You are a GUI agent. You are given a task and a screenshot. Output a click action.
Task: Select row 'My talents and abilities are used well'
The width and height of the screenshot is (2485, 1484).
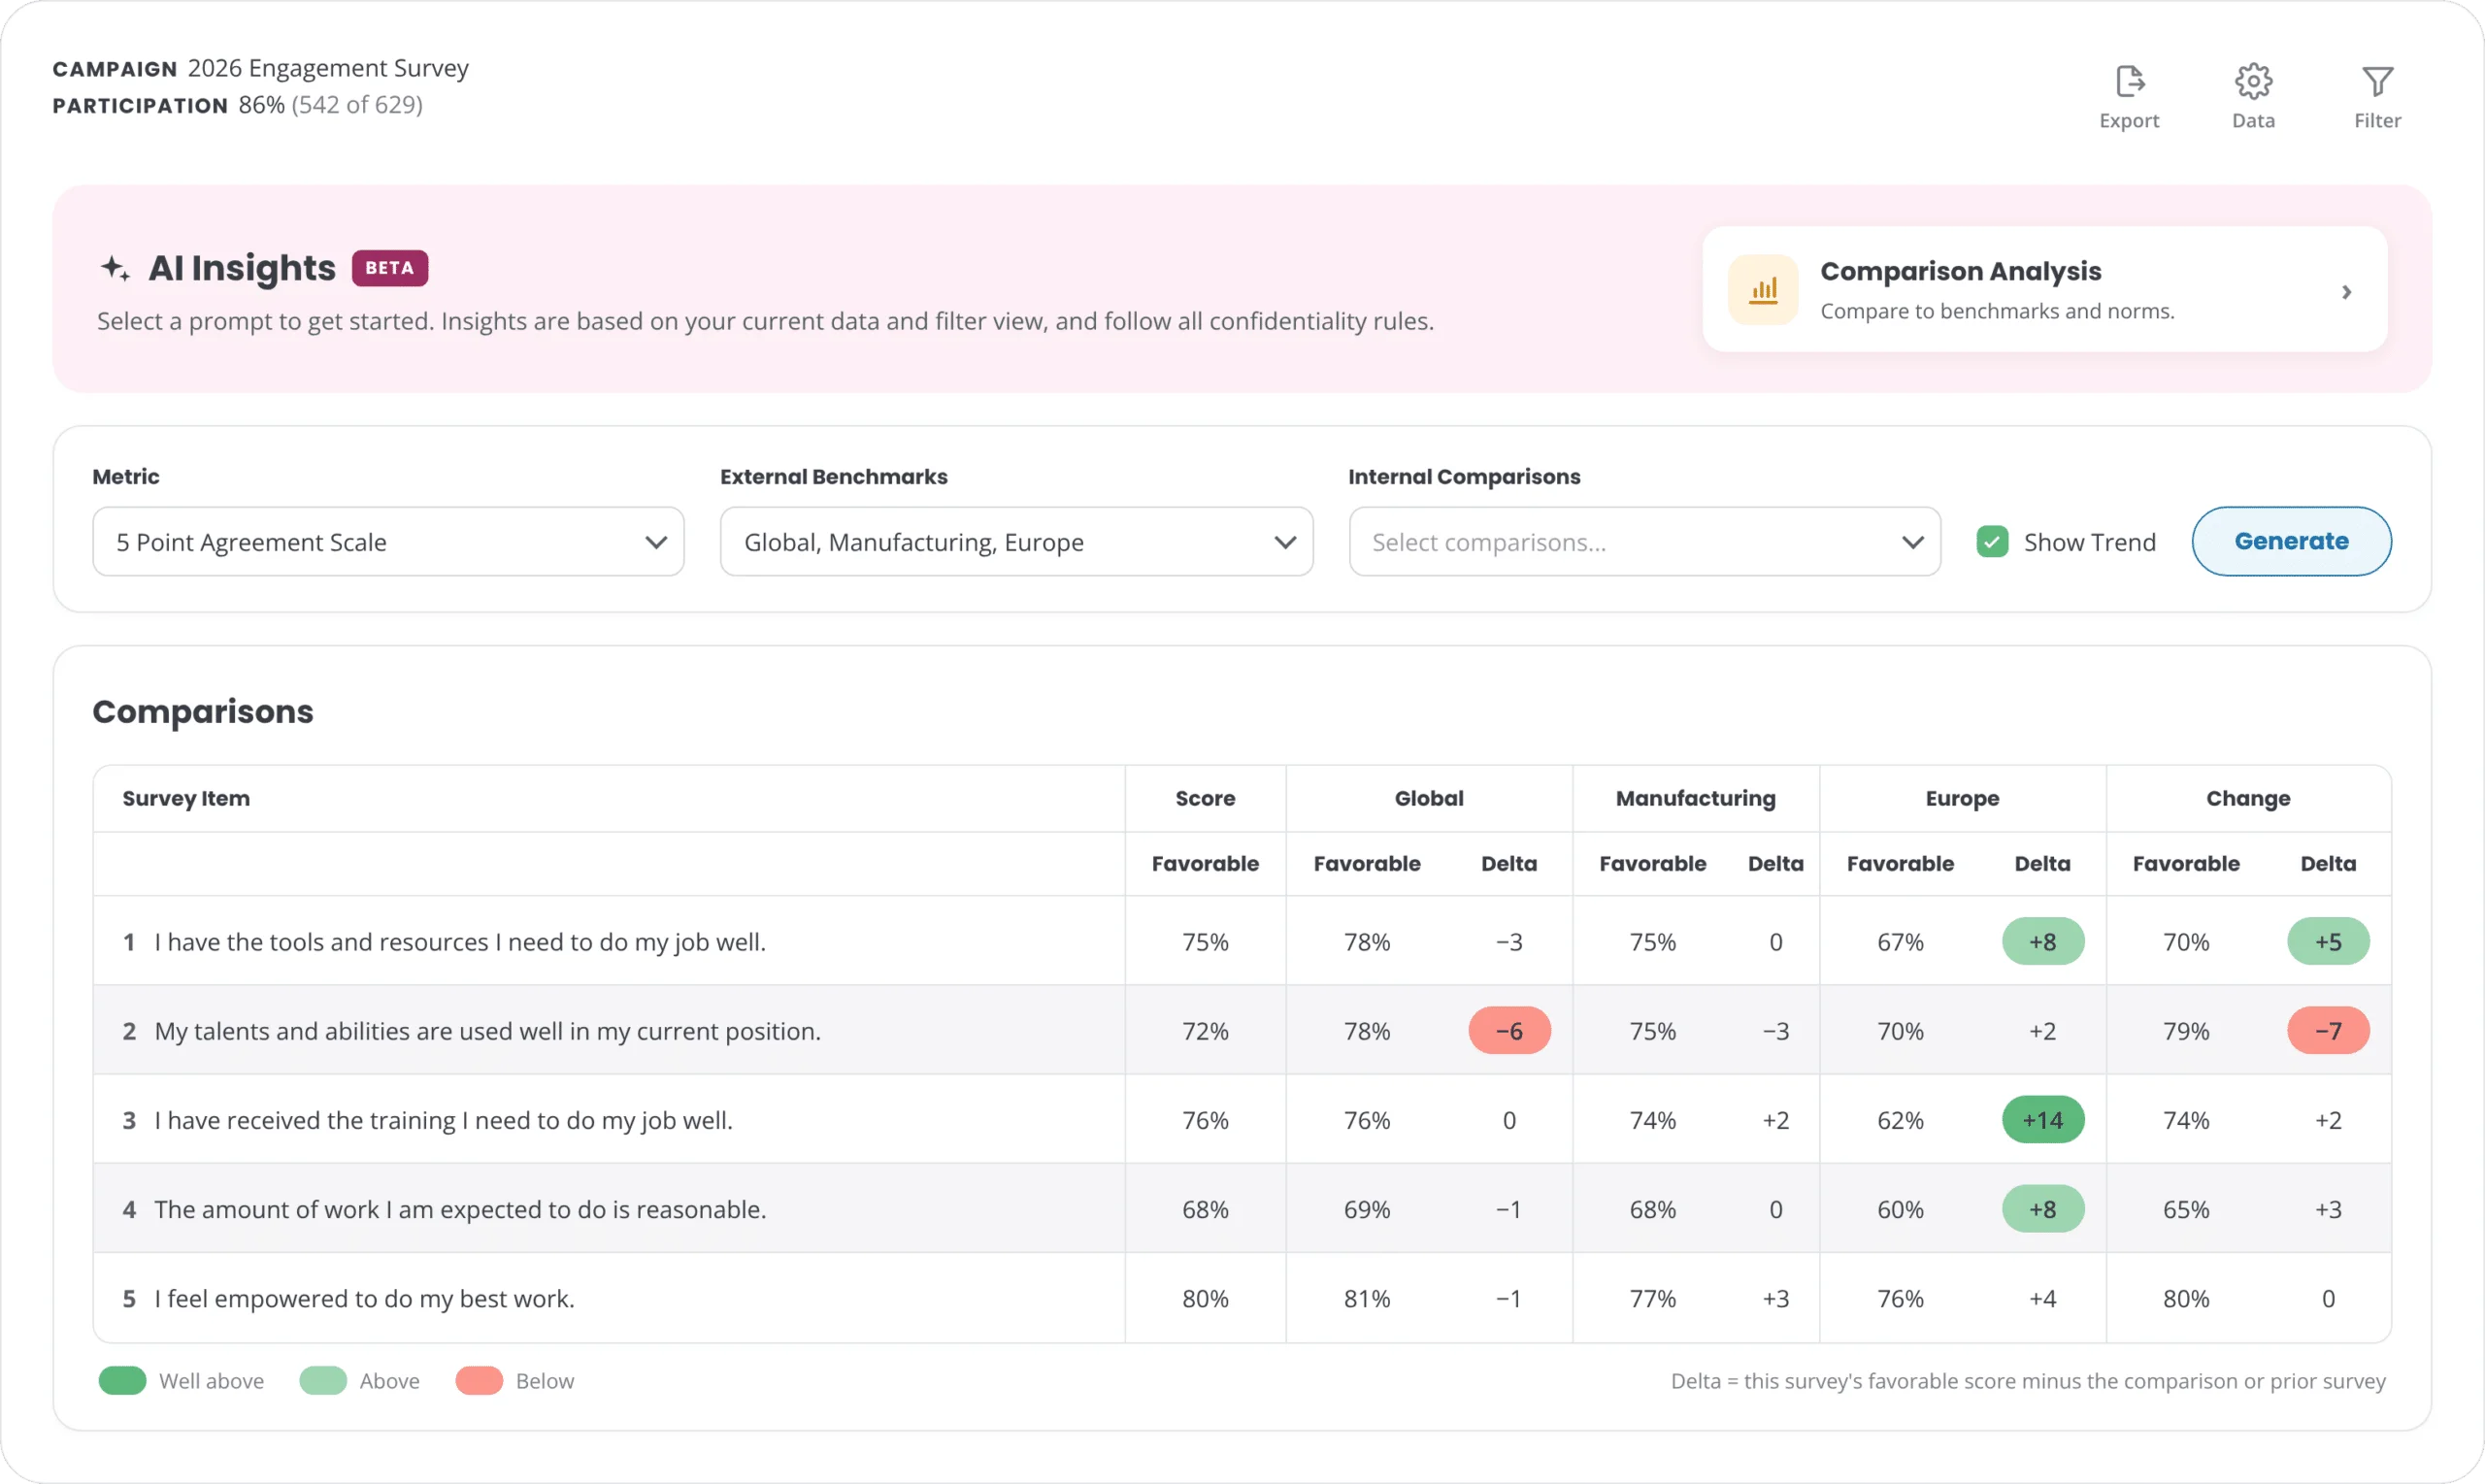(x=1242, y=1030)
